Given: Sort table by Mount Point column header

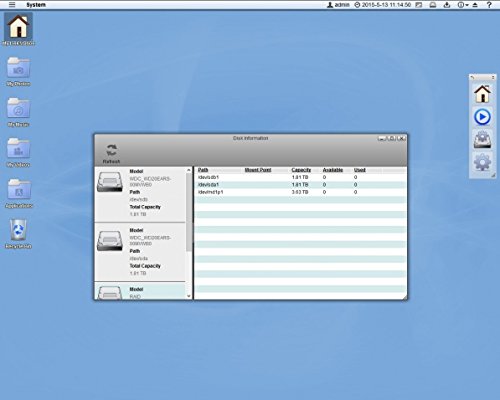Looking at the screenshot, I should coord(258,170).
